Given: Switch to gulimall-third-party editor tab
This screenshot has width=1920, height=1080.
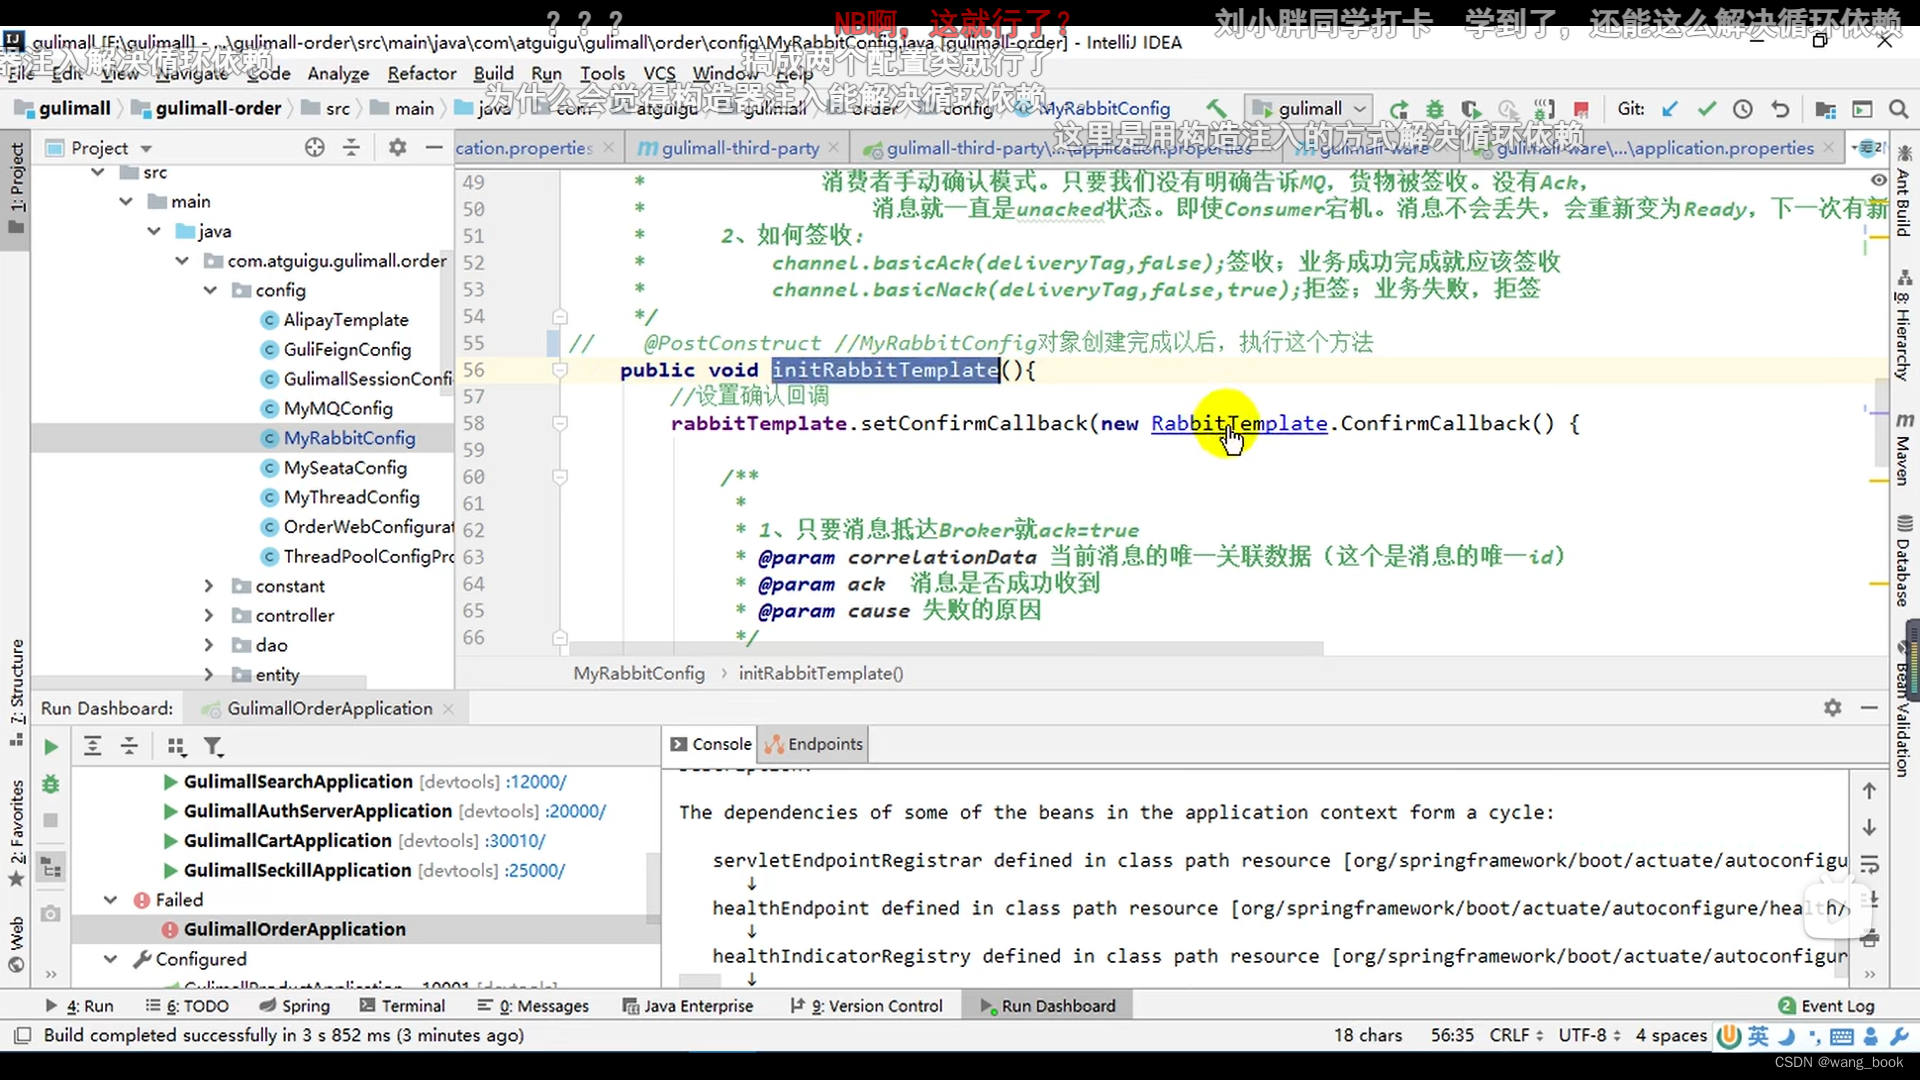Looking at the screenshot, I should tap(739, 148).
